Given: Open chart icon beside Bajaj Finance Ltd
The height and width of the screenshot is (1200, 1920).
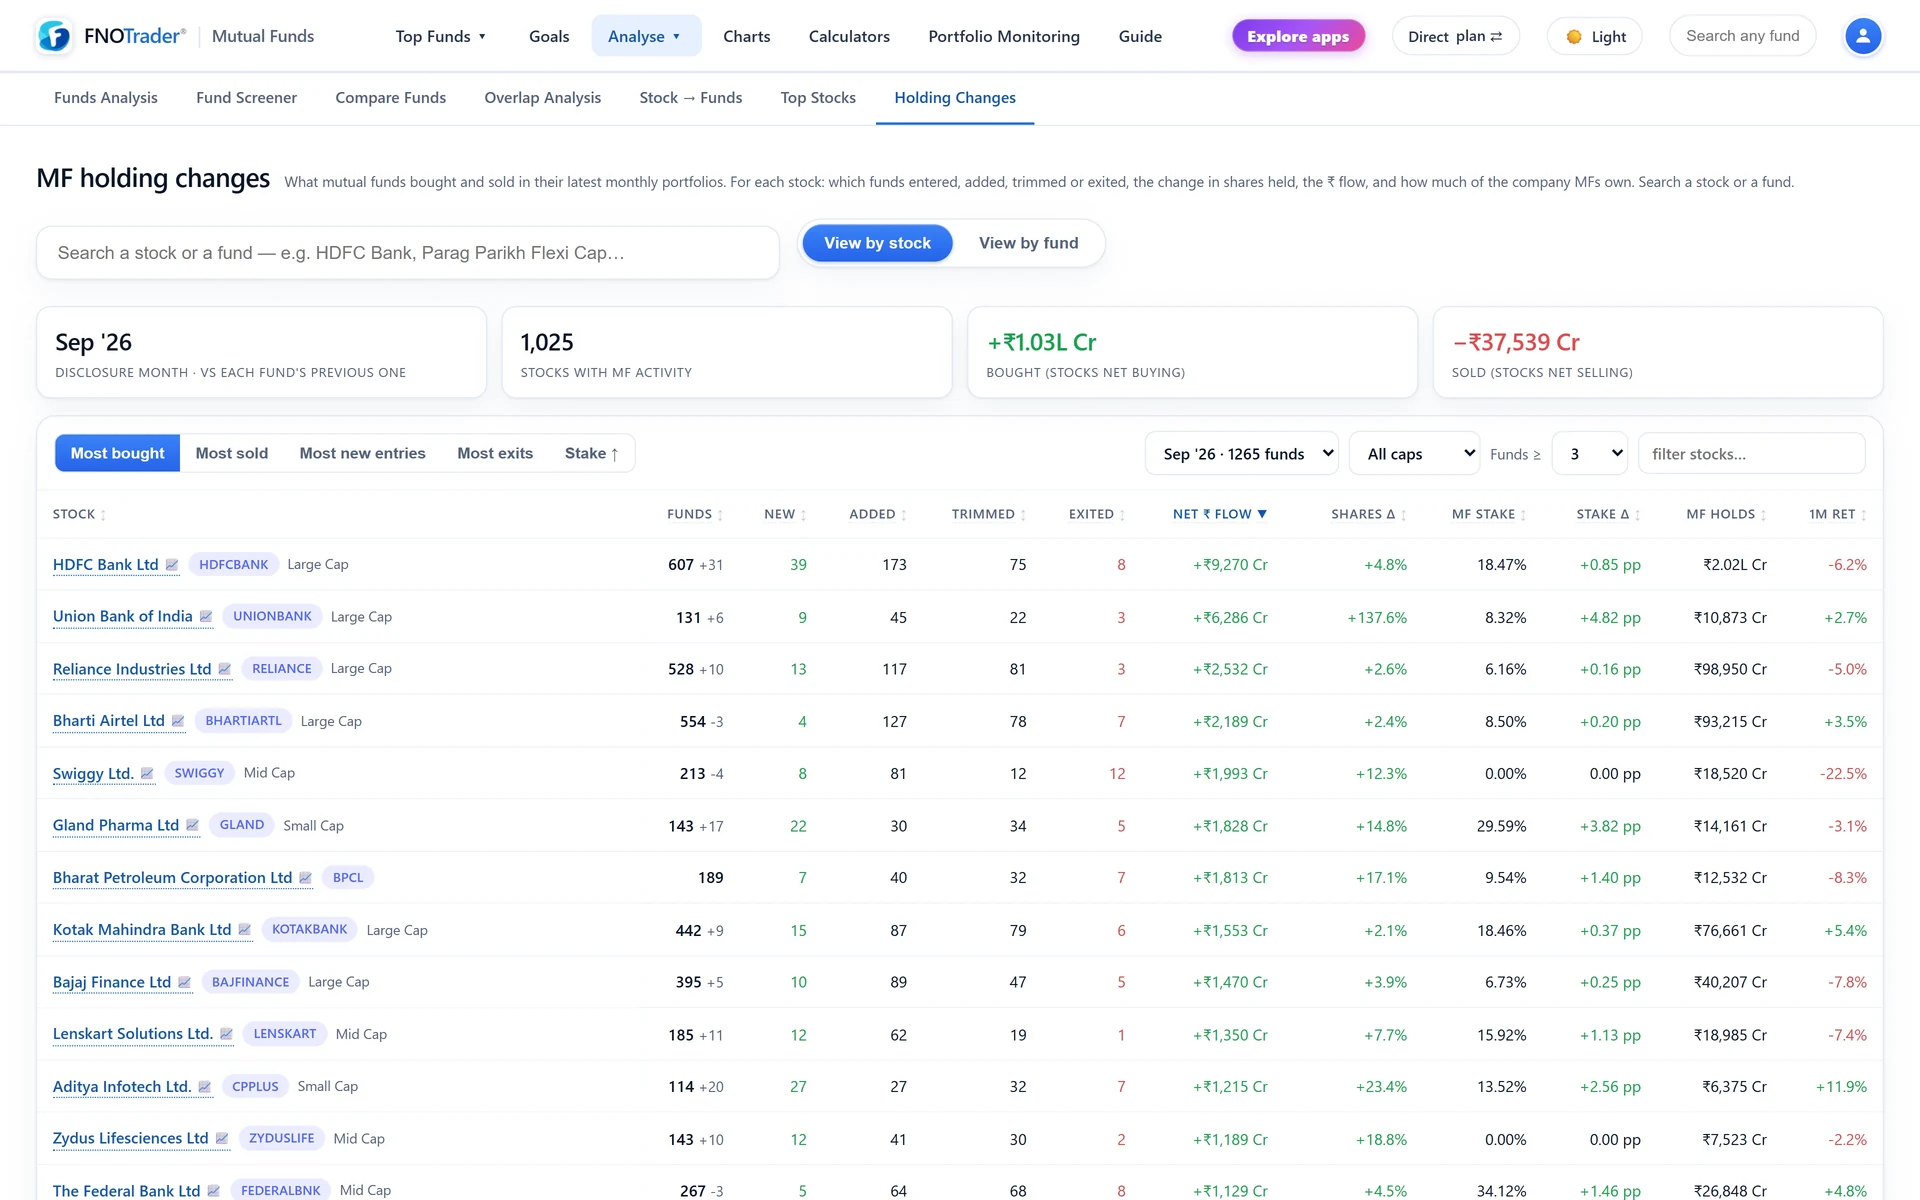Looking at the screenshot, I should (x=185, y=982).
